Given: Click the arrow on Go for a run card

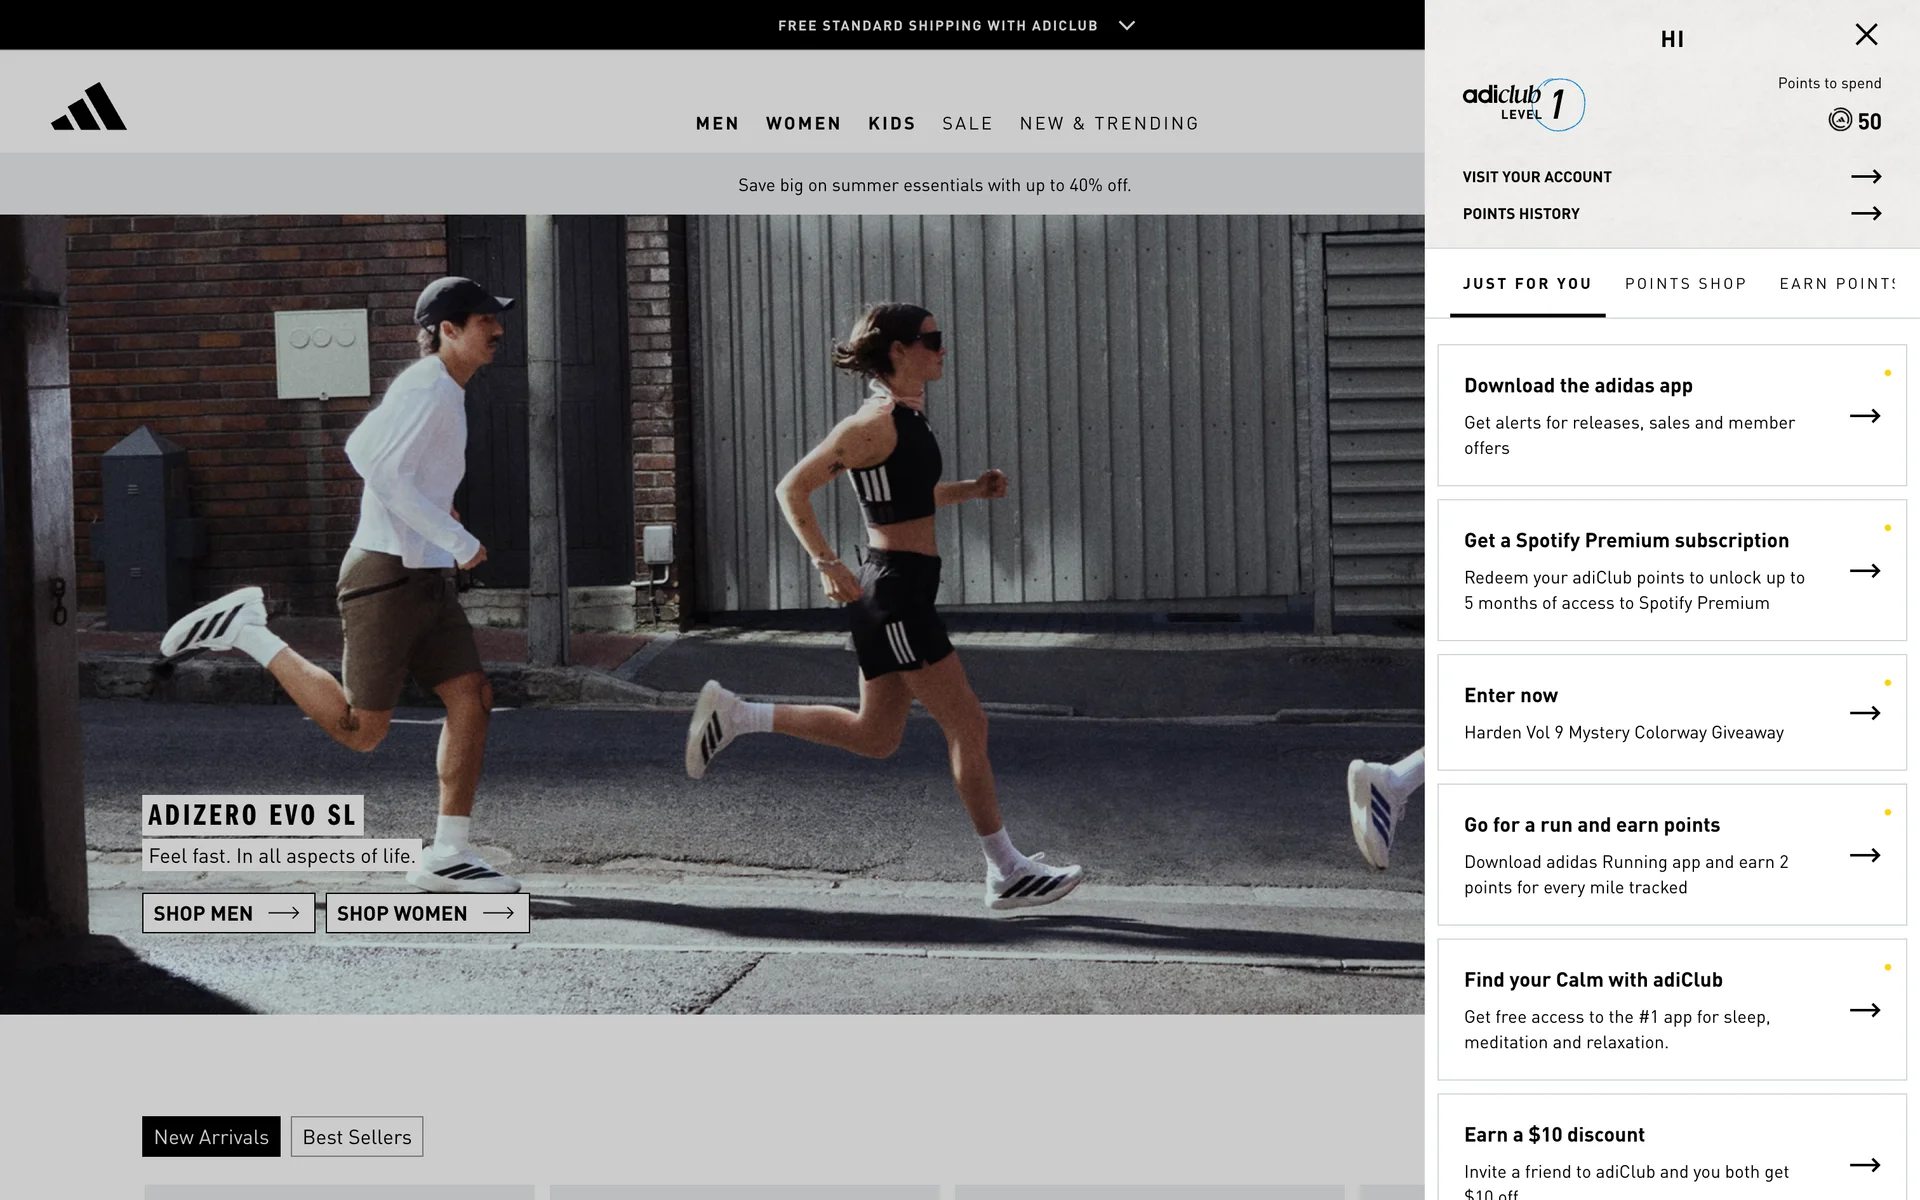Looking at the screenshot, I should click(1864, 855).
